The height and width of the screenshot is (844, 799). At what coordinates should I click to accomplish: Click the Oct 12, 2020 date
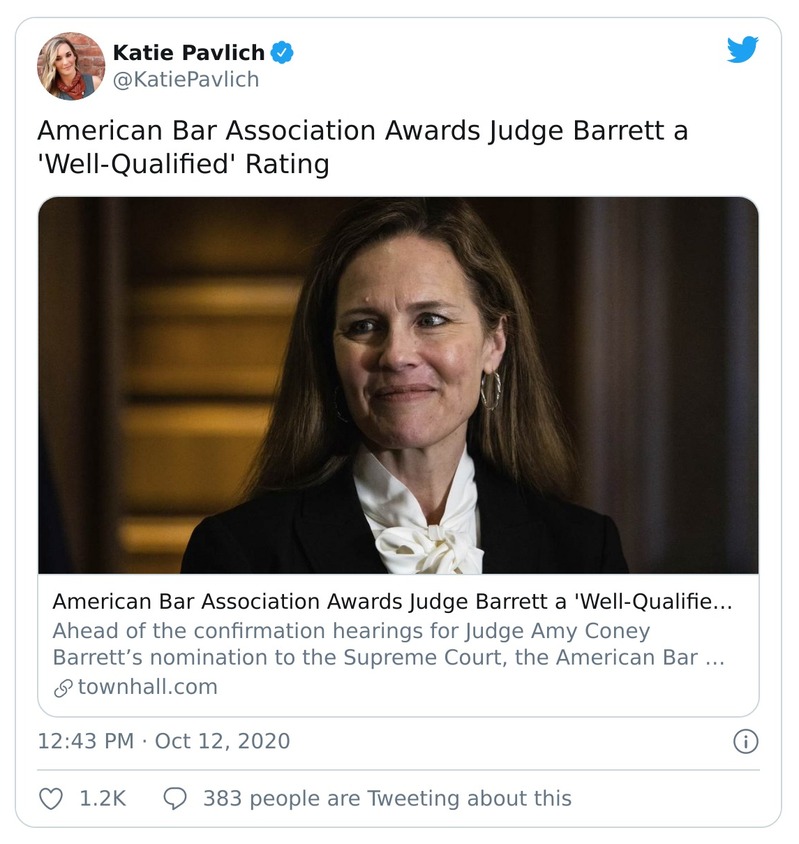(x=222, y=741)
